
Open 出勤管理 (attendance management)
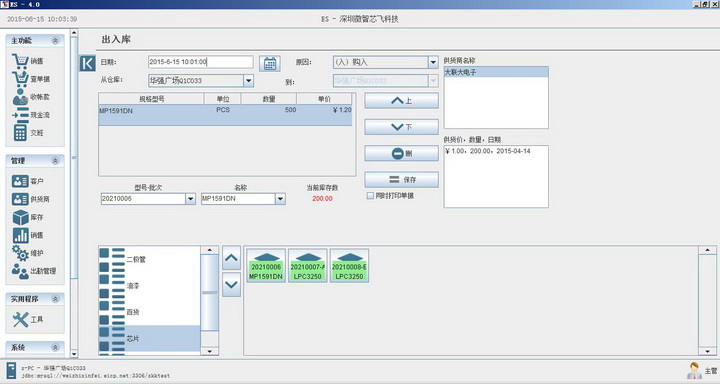click(x=34, y=271)
